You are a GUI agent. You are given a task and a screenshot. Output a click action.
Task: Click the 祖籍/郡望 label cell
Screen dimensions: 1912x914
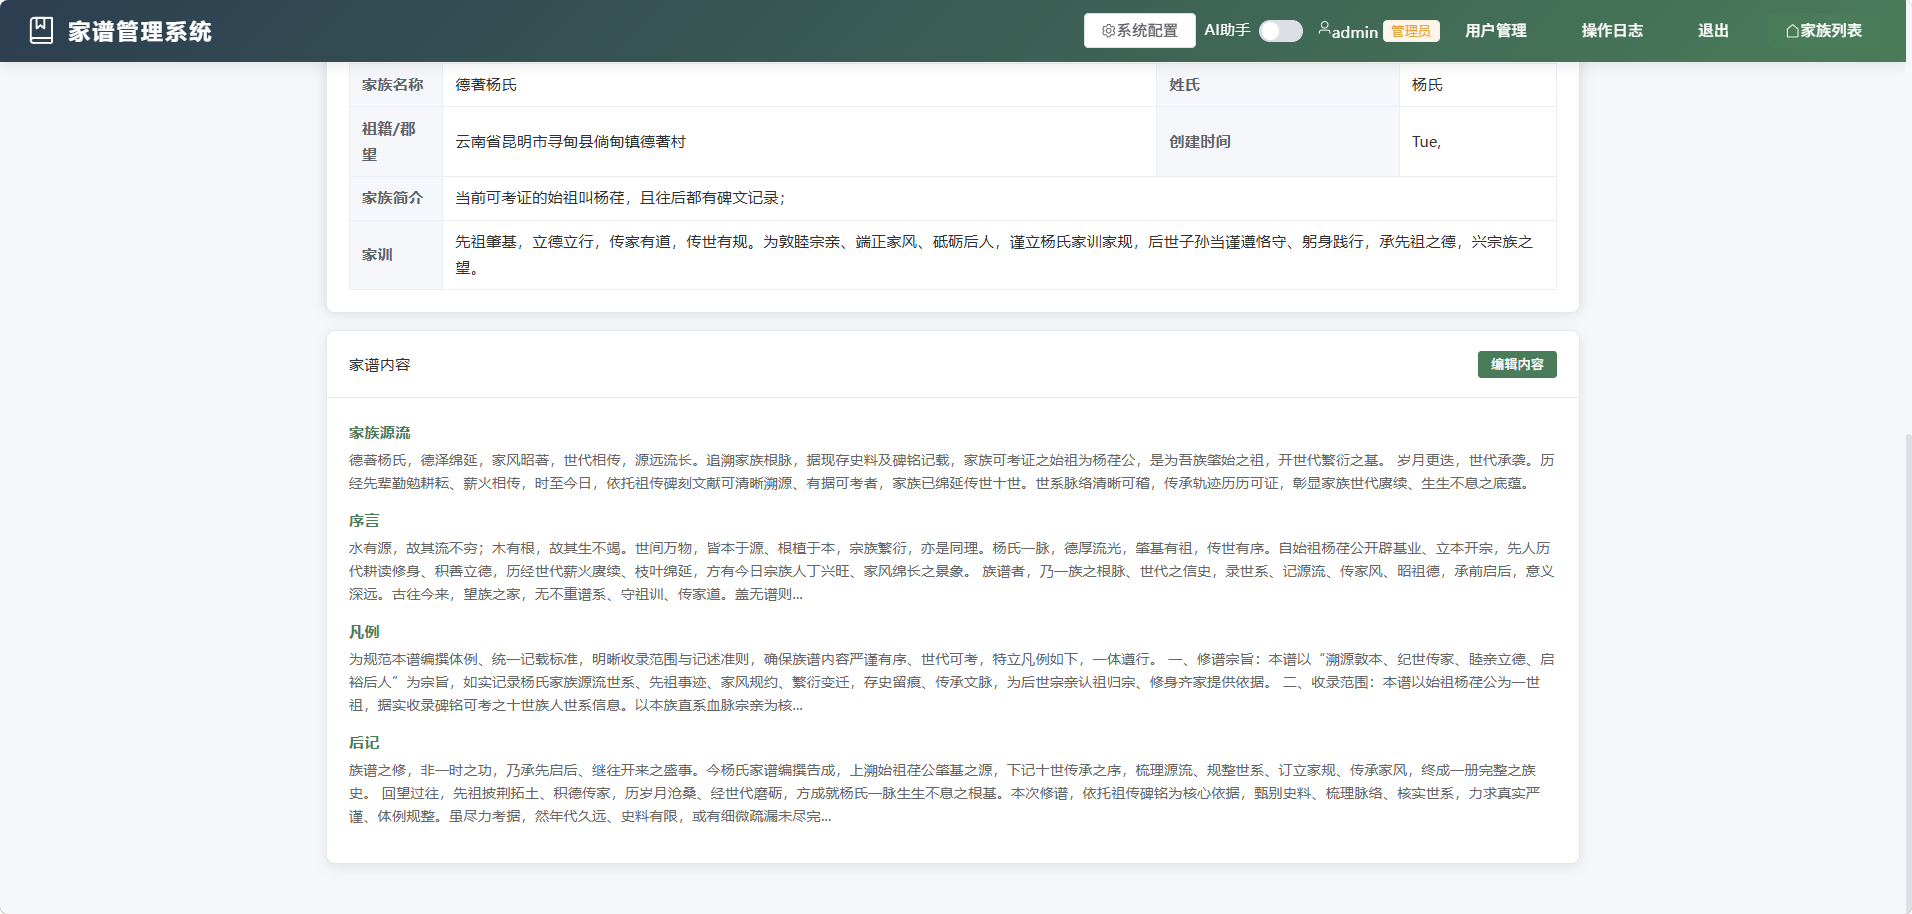pos(396,142)
